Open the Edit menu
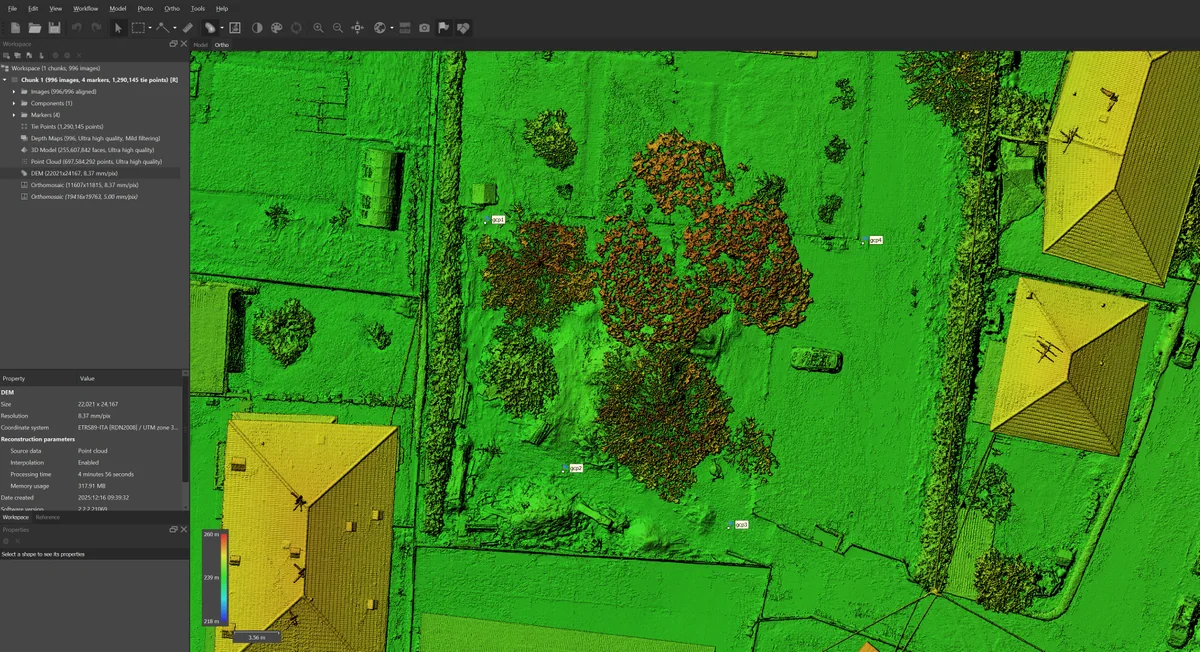This screenshot has height=652, width=1200. point(33,8)
